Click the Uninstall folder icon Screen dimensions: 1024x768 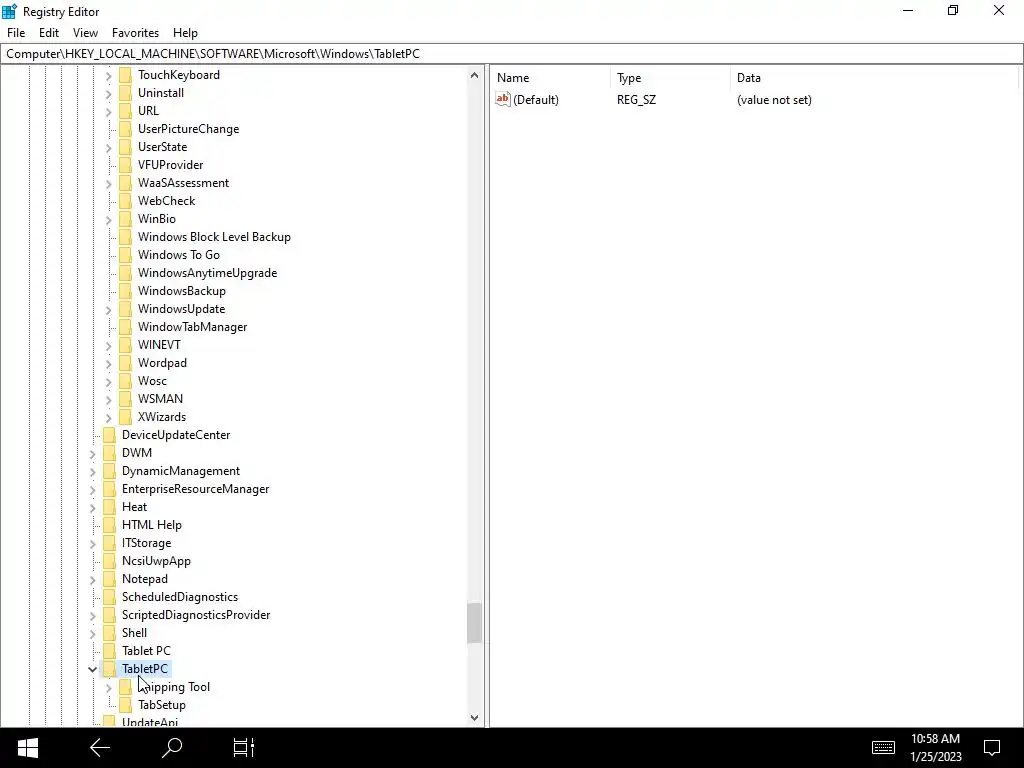coord(125,93)
